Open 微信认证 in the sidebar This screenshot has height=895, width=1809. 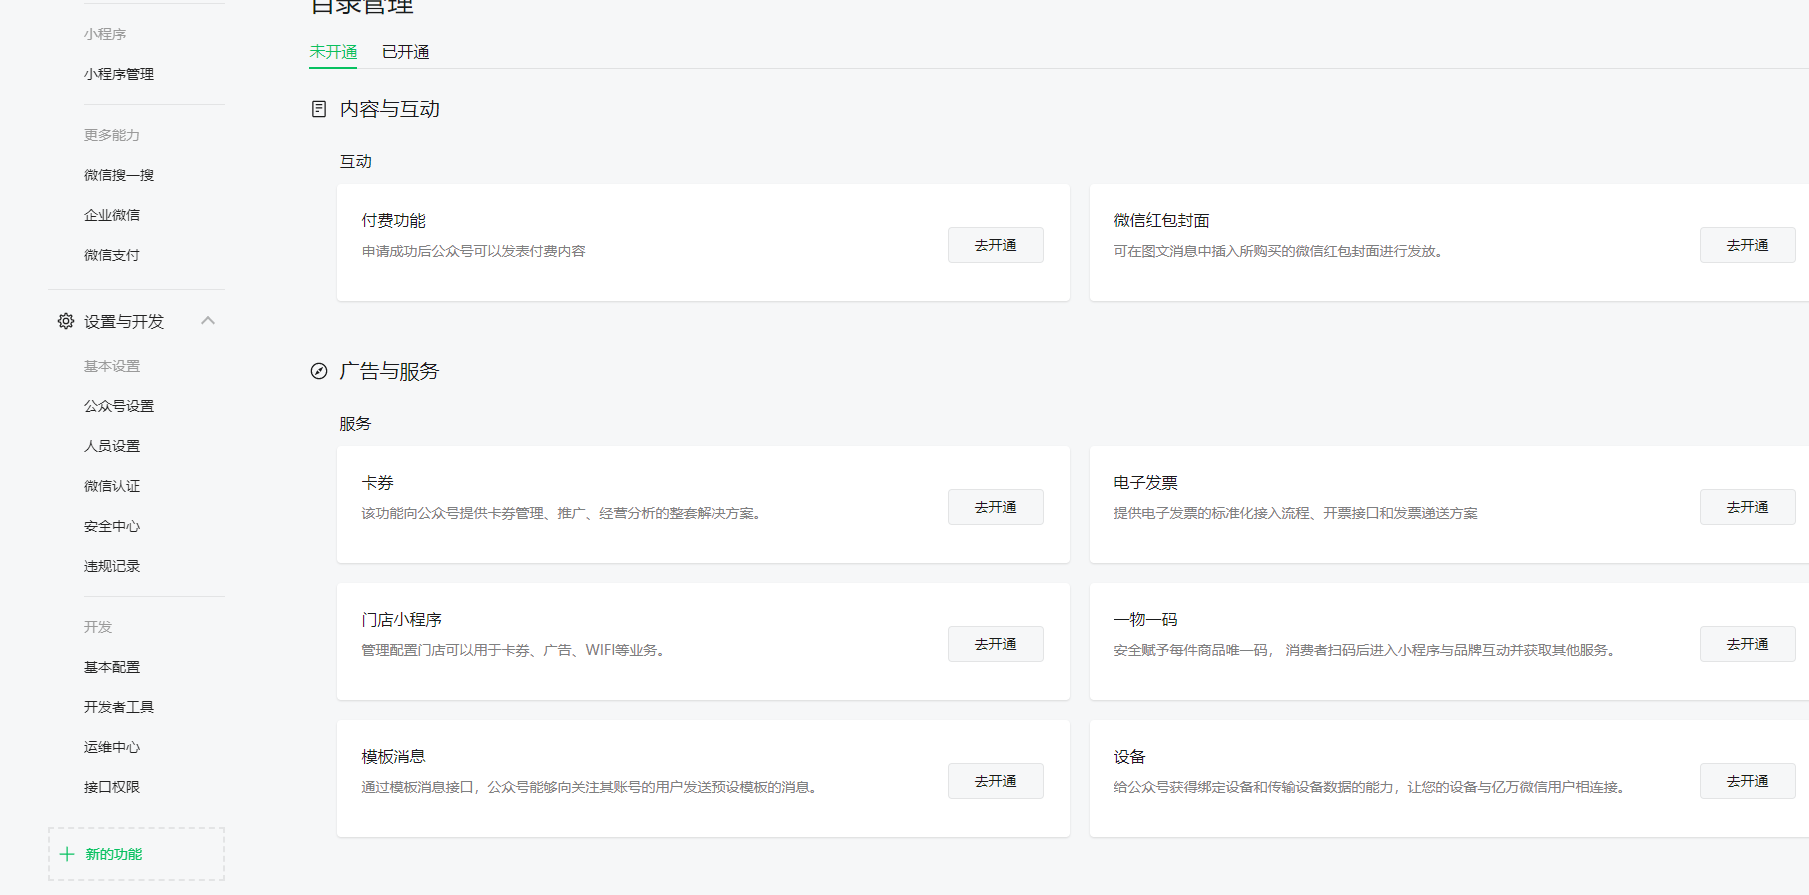pyautogui.click(x=112, y=486)
